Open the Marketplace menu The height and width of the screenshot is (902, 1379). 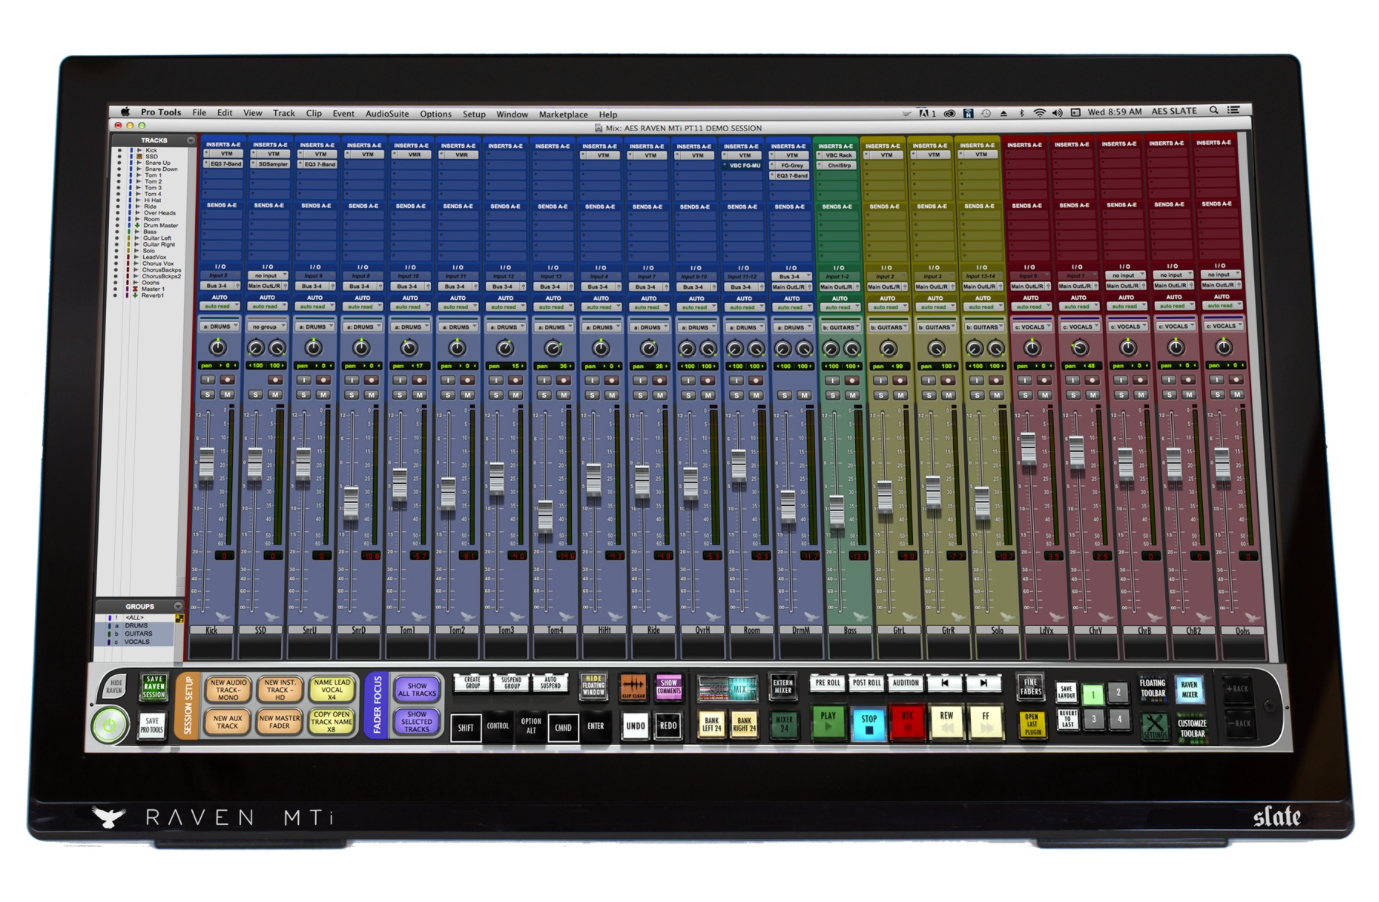564,114
